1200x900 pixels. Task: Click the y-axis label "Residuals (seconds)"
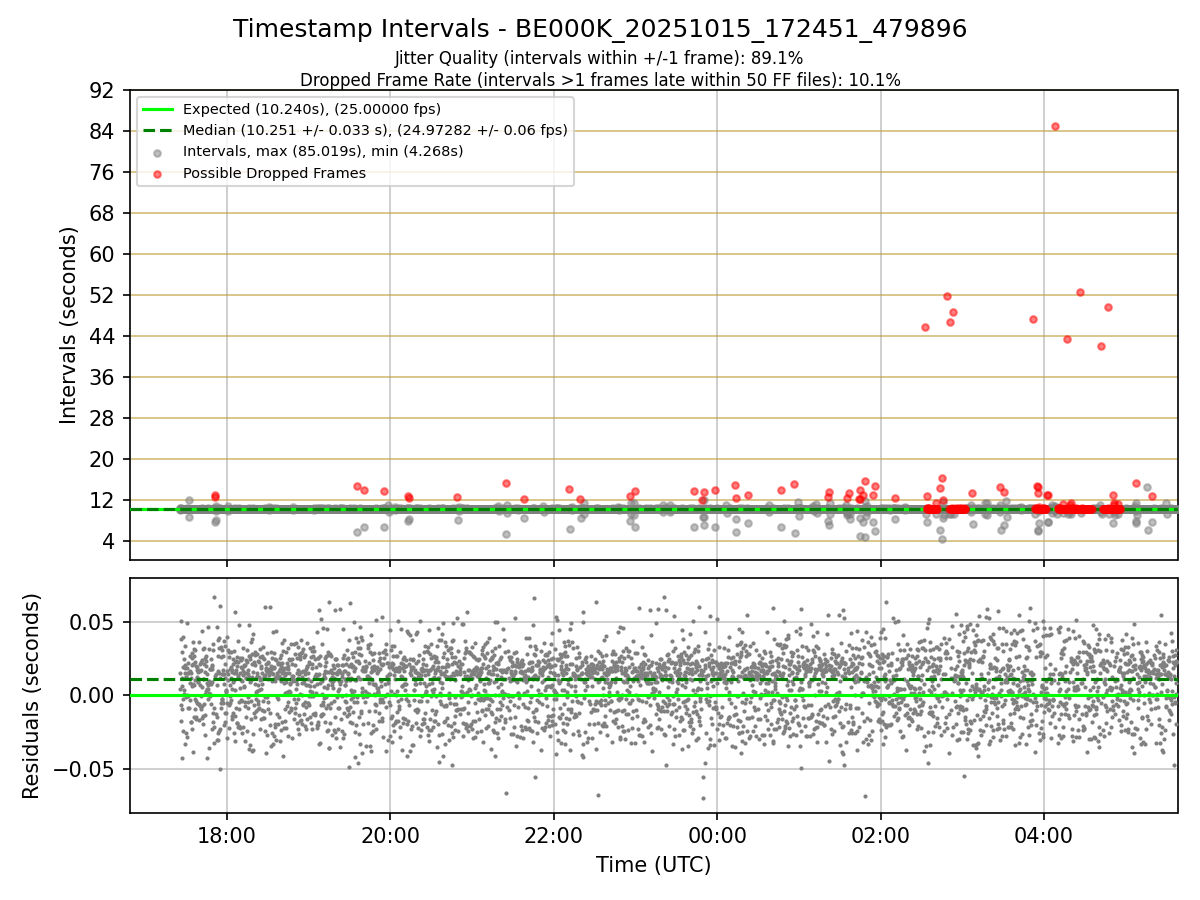(x=31, y=696)
